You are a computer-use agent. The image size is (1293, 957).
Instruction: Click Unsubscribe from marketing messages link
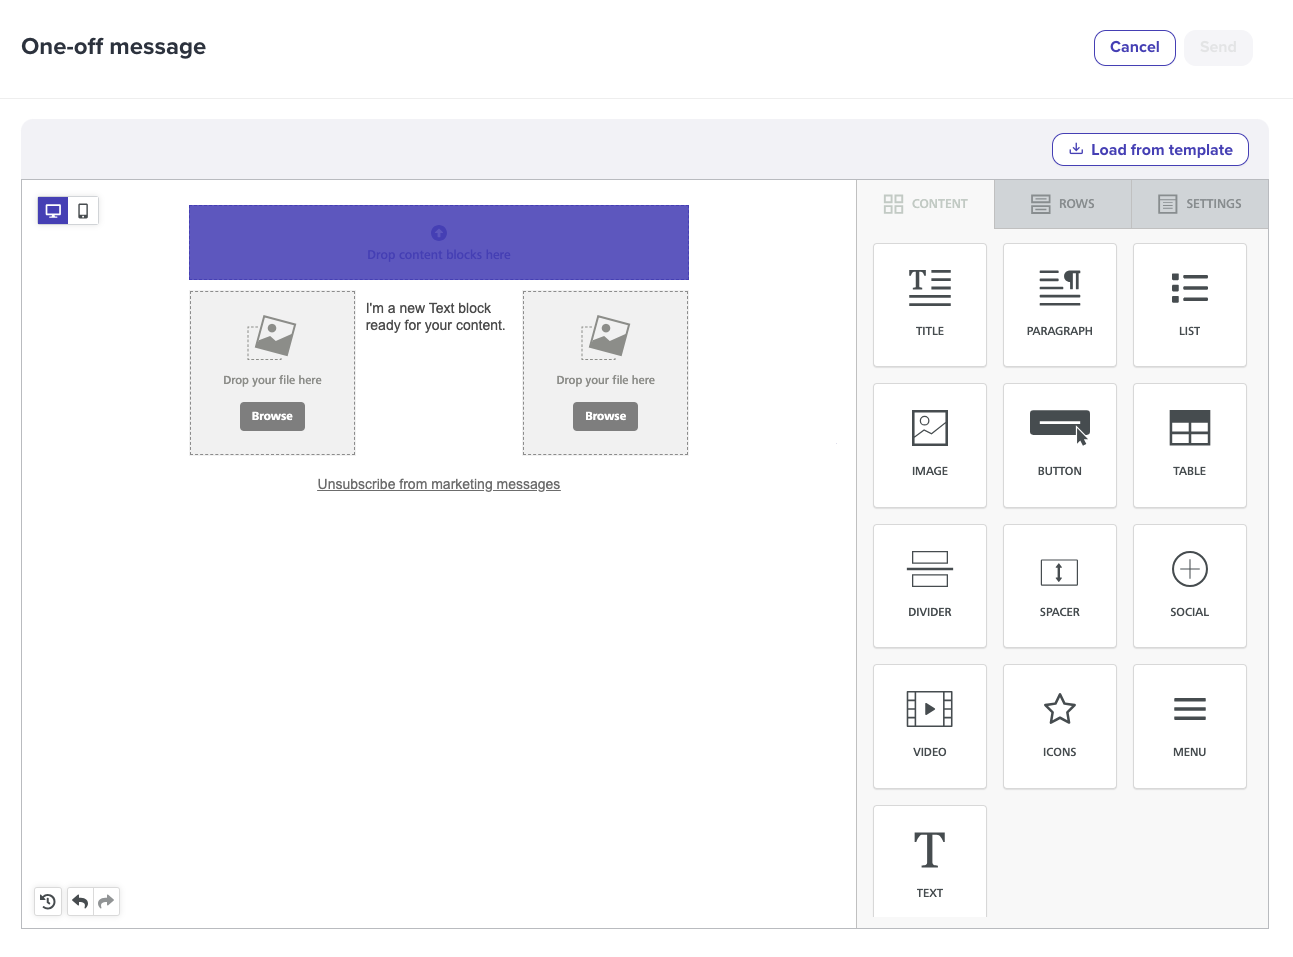[439, 484]
